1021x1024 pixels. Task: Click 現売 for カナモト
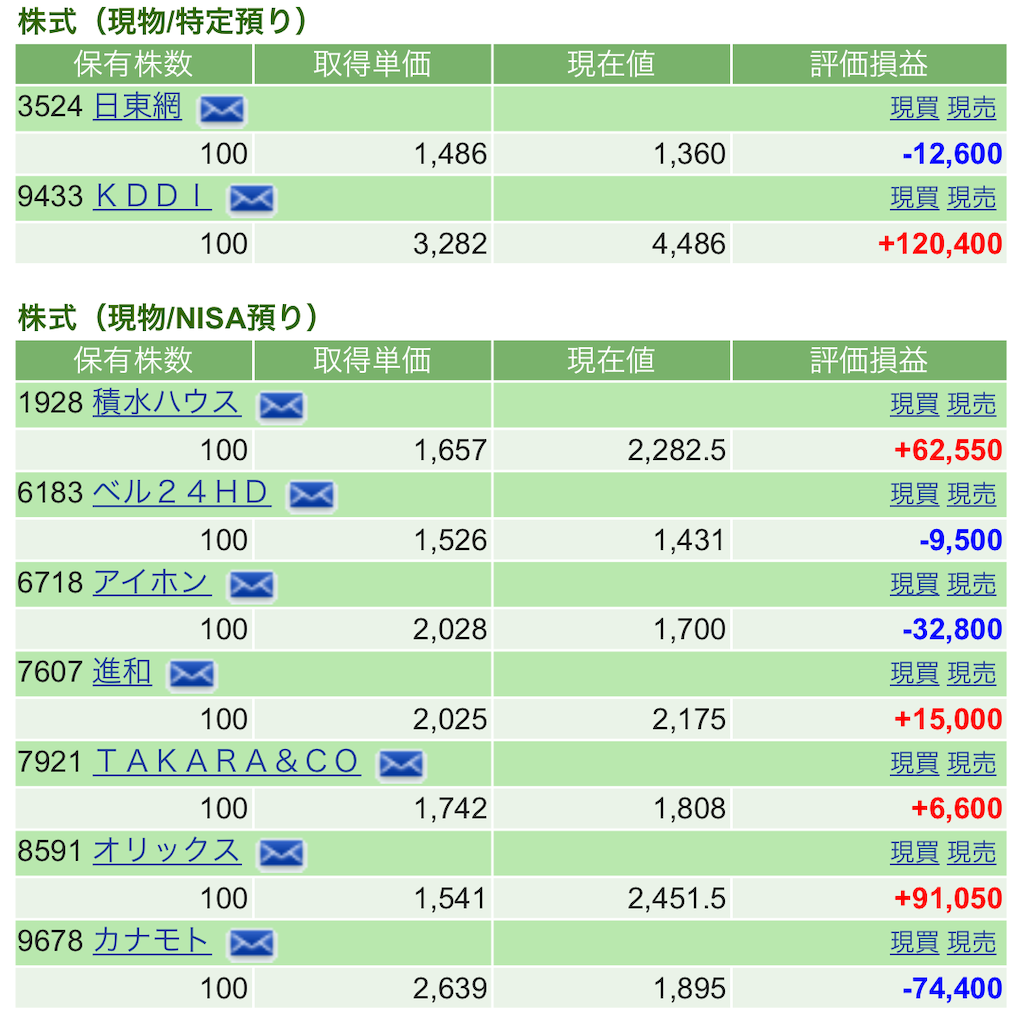(x=971, y=943)
